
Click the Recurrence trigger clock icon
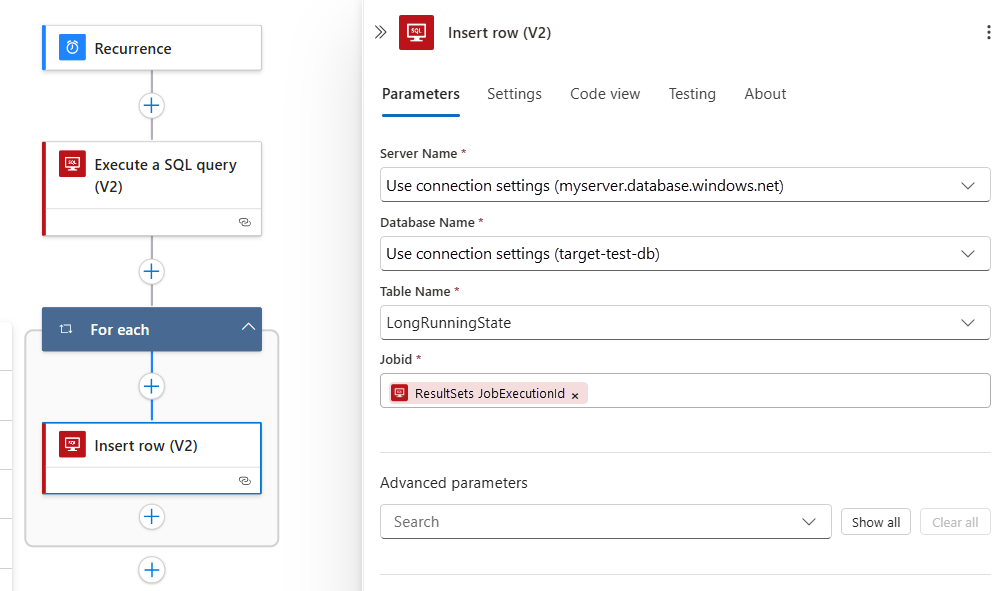pos(72,48)
